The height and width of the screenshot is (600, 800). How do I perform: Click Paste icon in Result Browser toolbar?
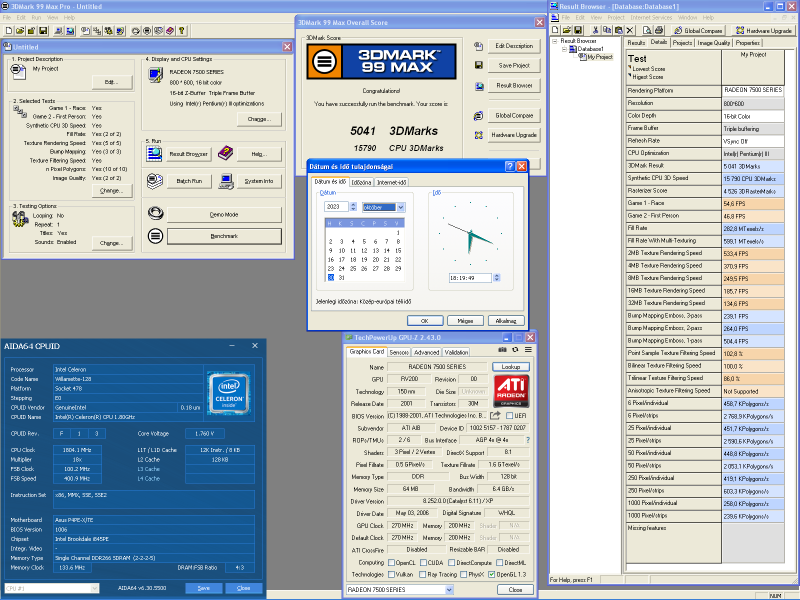pos(618,30)
